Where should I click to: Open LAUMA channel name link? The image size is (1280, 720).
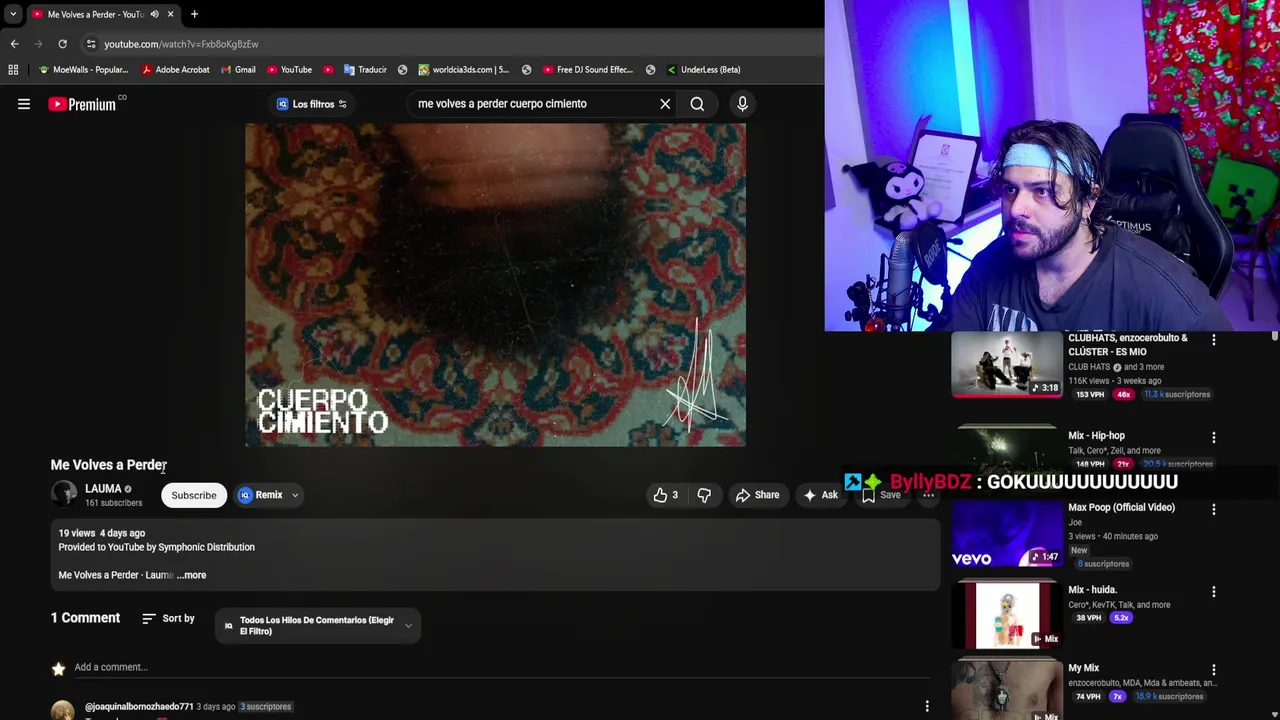coord(103,489)
